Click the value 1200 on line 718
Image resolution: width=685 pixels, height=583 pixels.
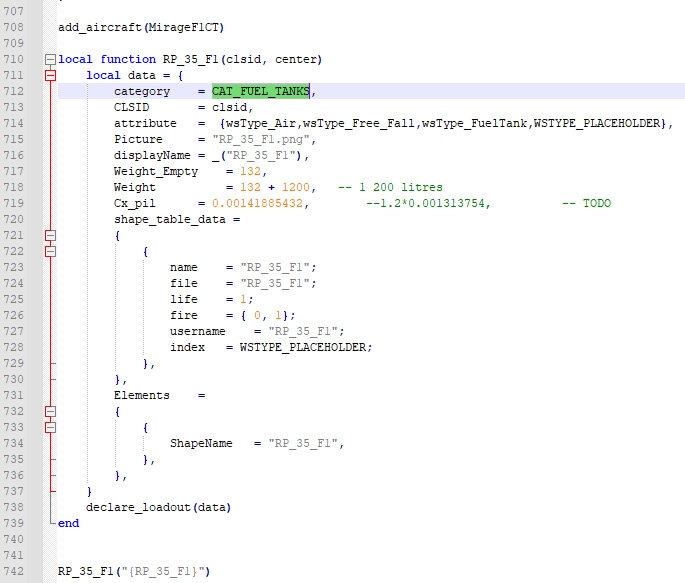tap(296, 187)
